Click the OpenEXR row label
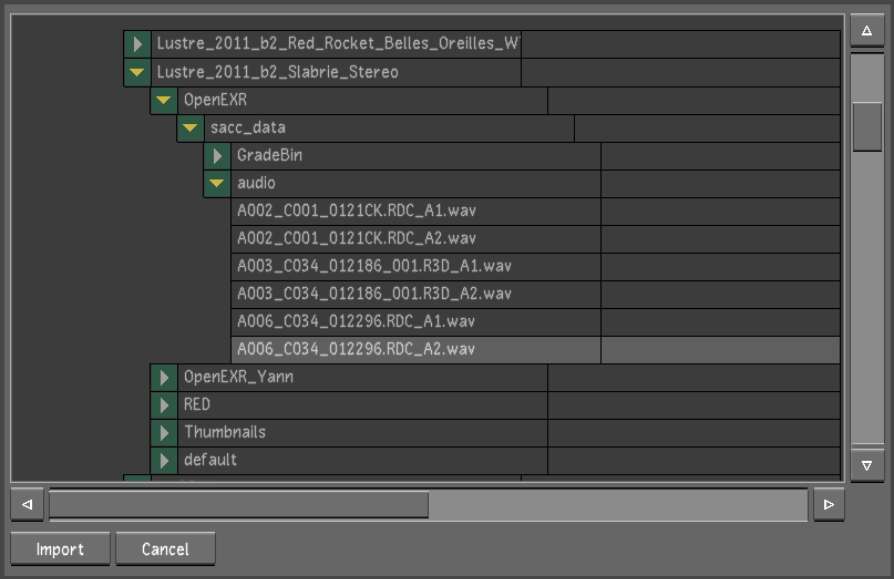Screen dimensions: 894x579 215,100
